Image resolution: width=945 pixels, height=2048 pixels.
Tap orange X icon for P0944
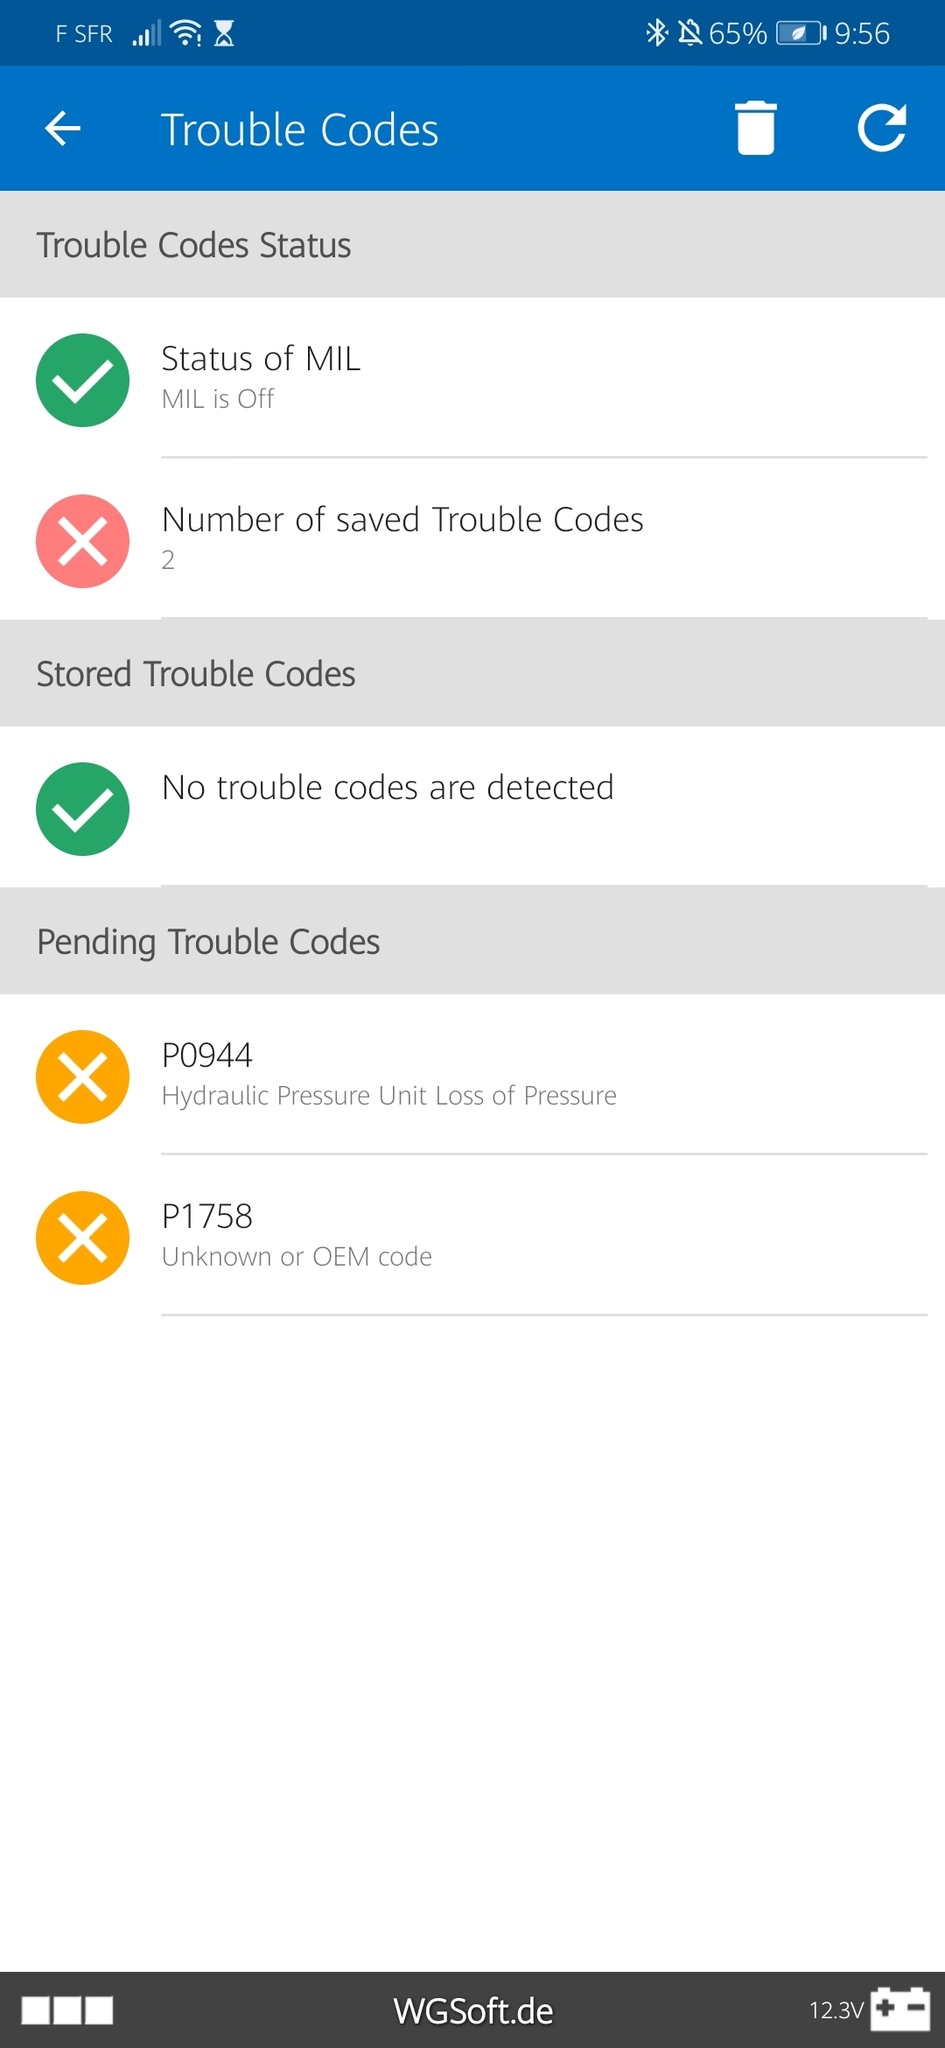coord(83,1077)
